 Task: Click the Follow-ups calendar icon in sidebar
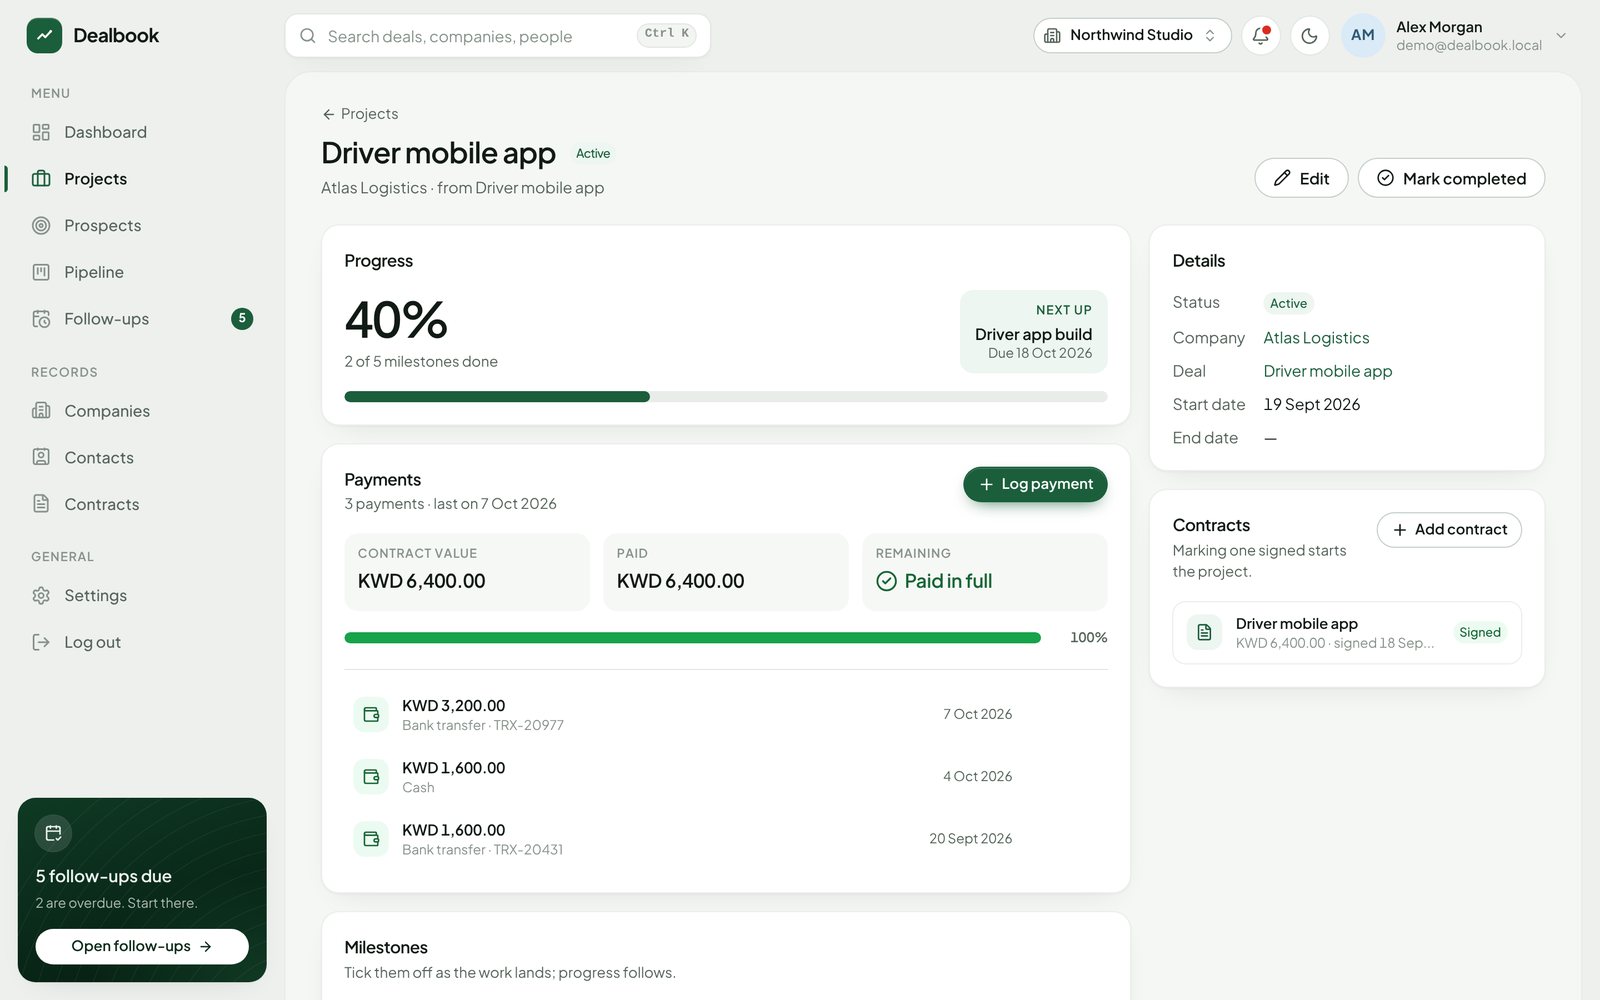pos(41,319)
